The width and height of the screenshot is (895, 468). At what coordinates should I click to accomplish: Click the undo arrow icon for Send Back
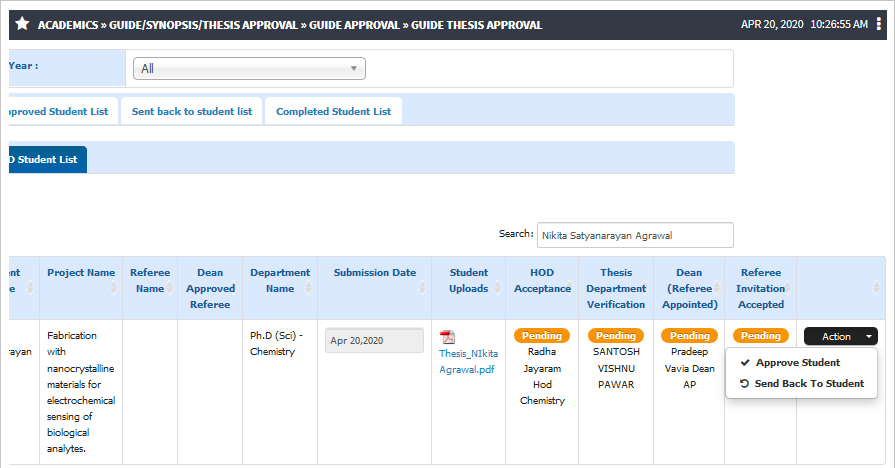click(744, 384)
